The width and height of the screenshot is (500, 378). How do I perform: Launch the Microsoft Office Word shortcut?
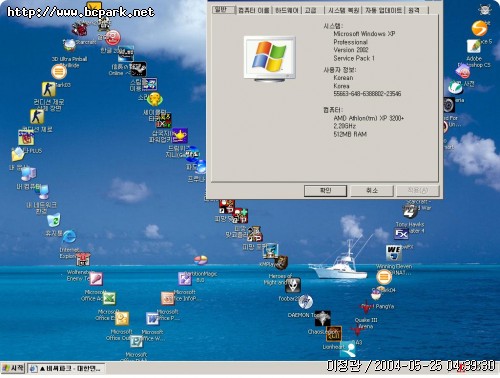[152, 319]
